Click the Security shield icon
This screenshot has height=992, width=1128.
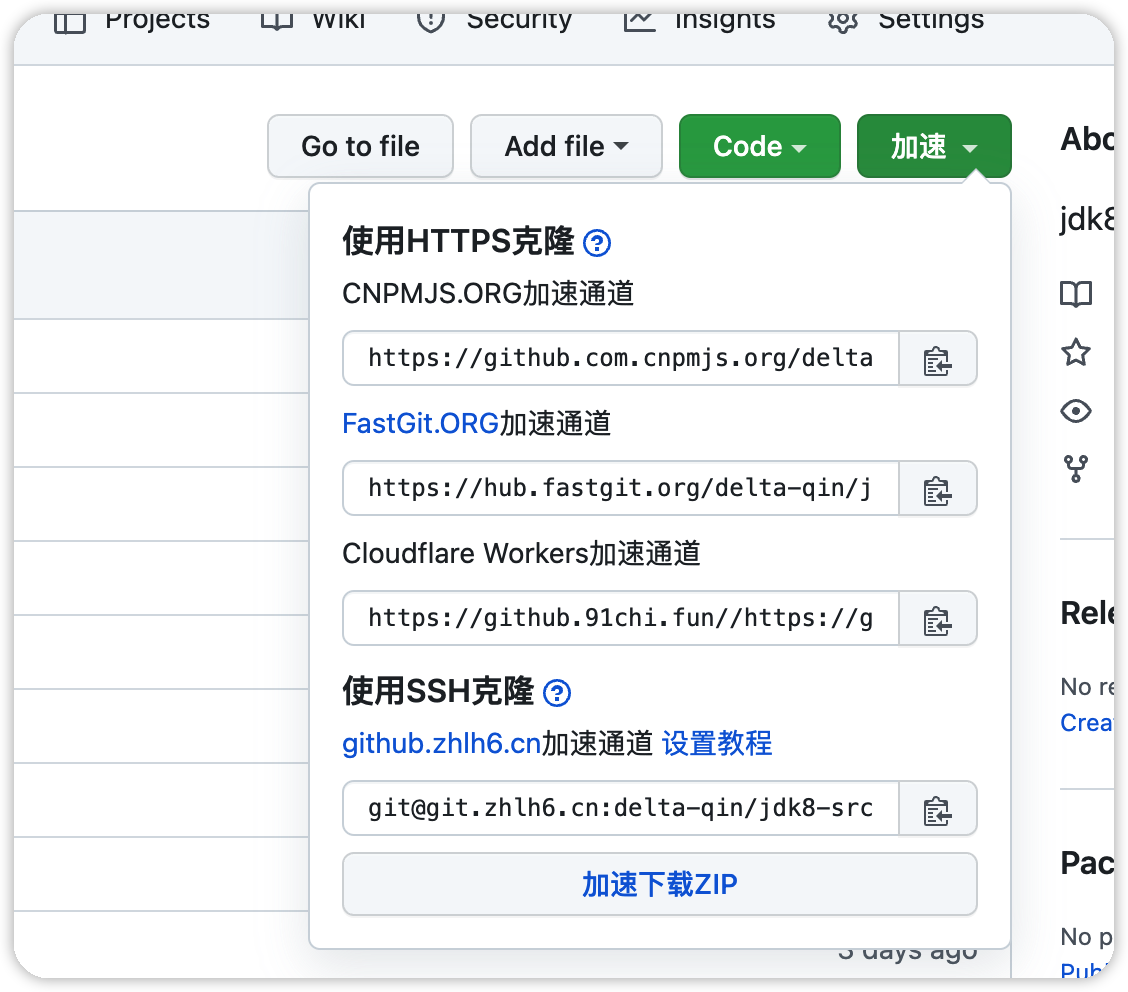(x=430, y=22)
